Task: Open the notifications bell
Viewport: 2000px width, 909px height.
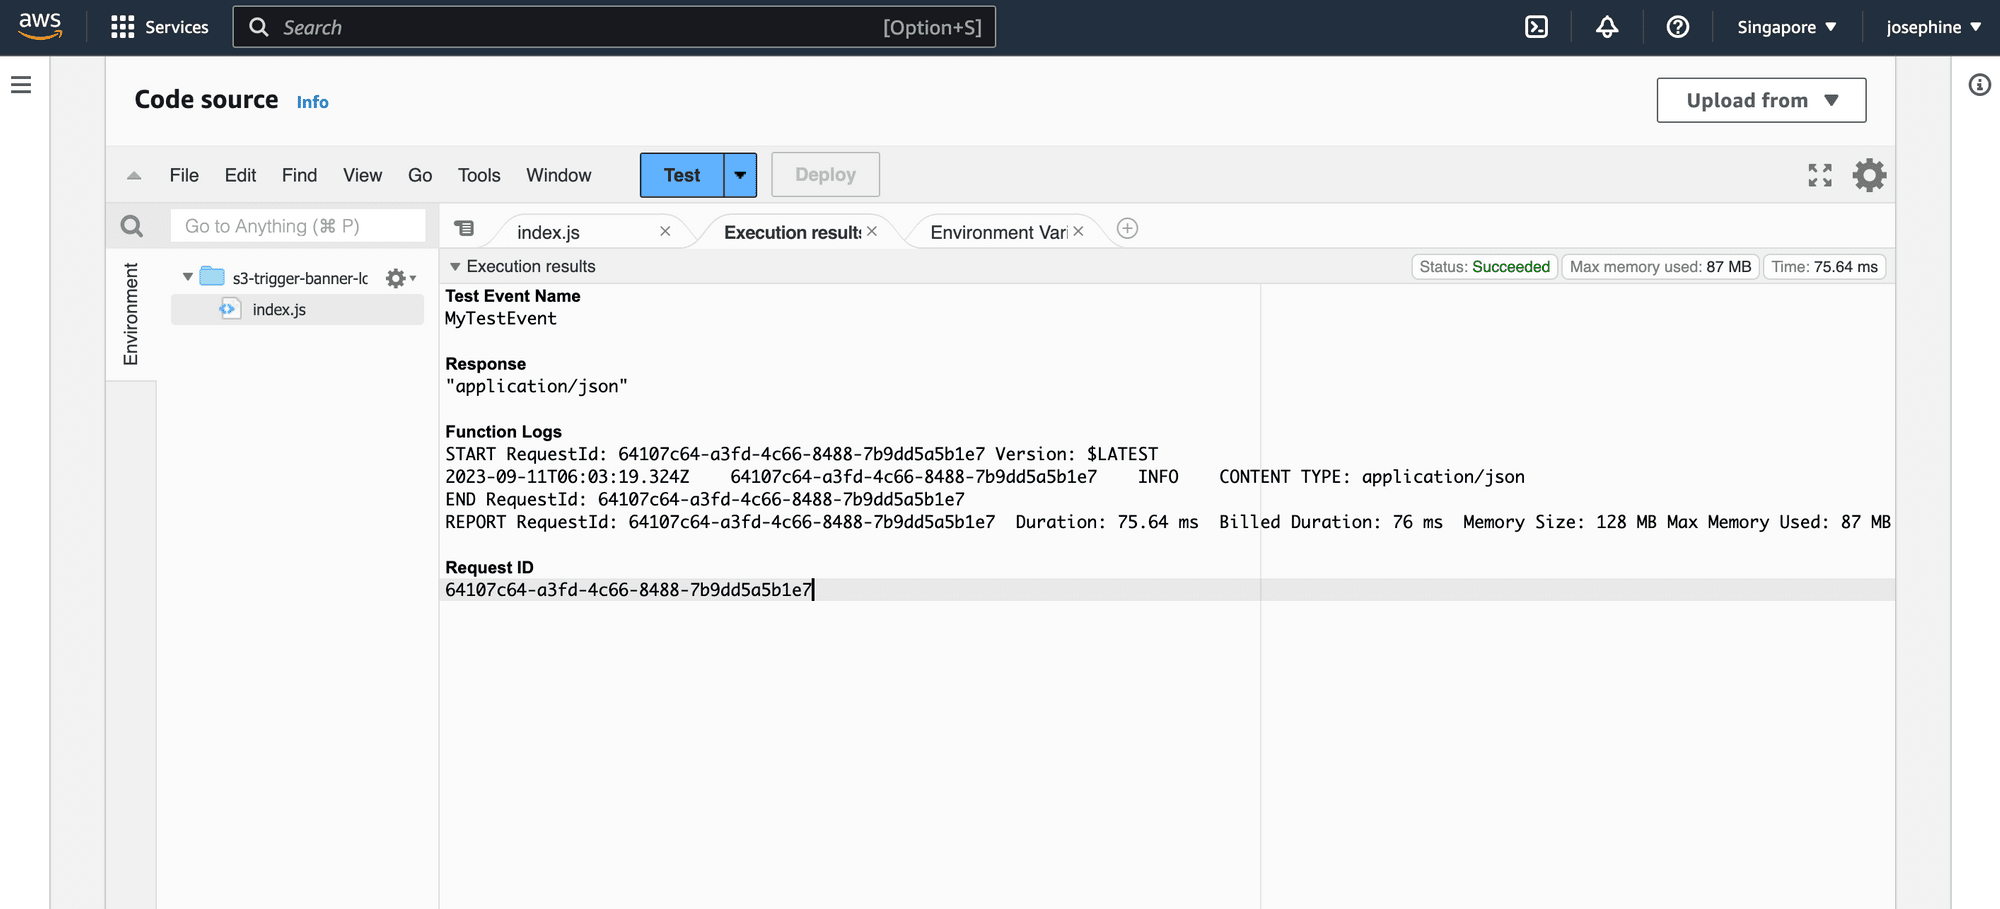Action: click(x=1606, y=27)
